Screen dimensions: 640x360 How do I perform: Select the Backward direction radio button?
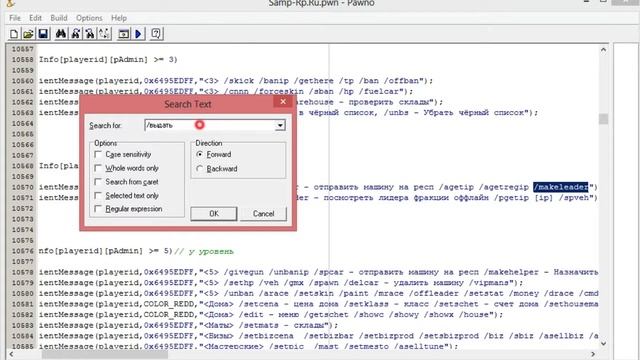(x=200, y=169)
